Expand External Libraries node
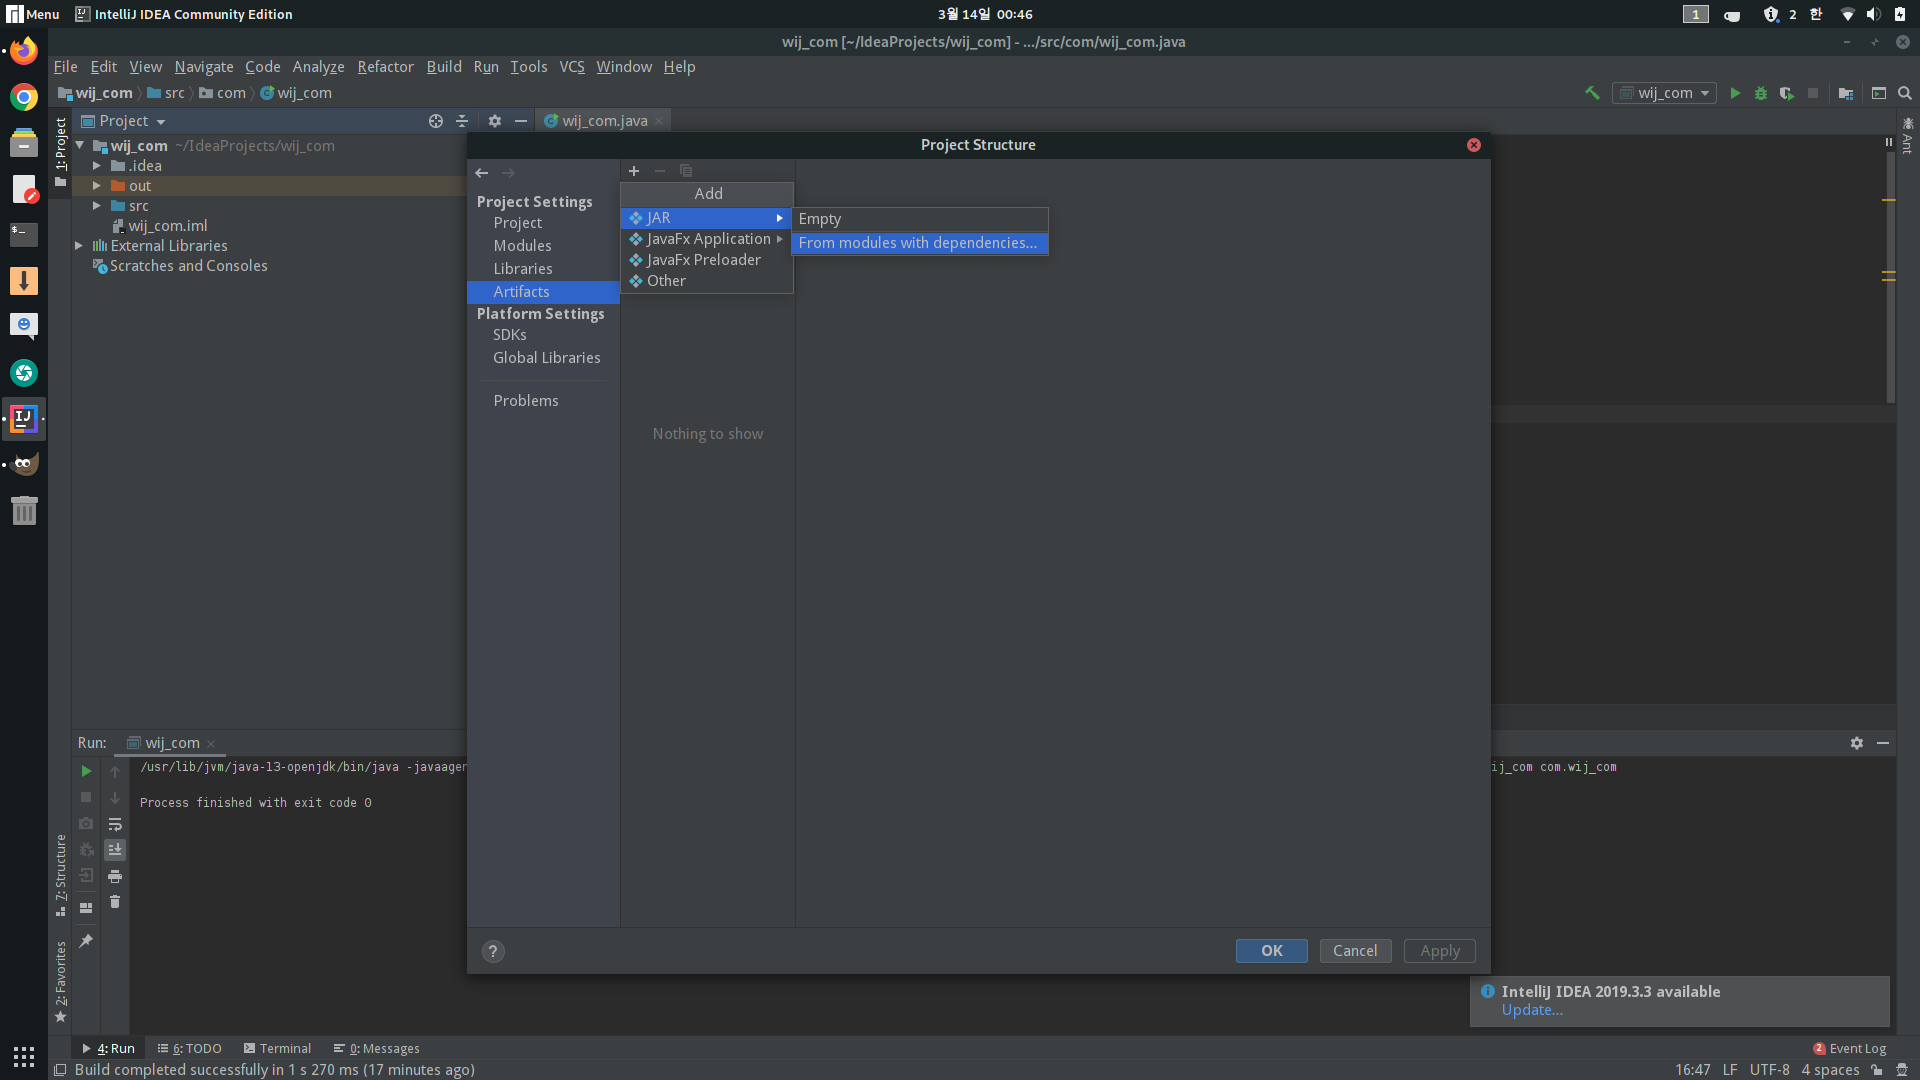The height and width of the screenshot is (1080, 1920). (79, 246)
